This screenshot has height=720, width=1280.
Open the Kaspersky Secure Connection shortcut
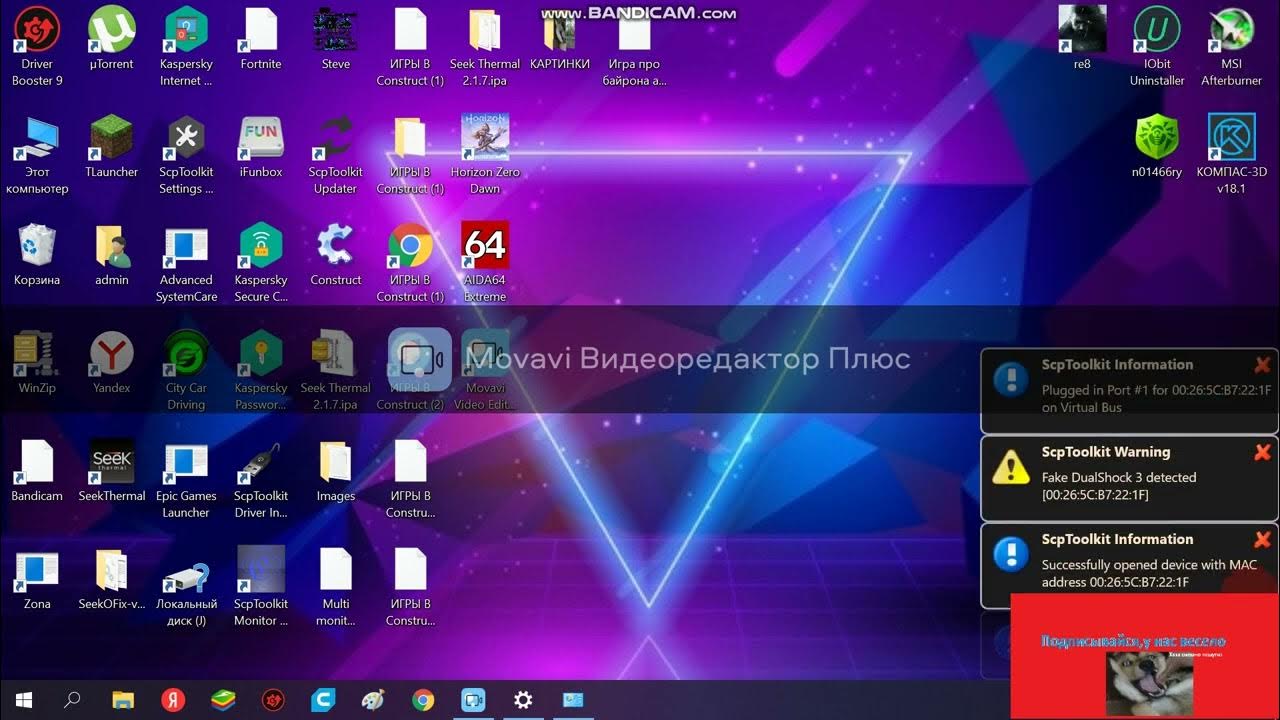(261, 246)
